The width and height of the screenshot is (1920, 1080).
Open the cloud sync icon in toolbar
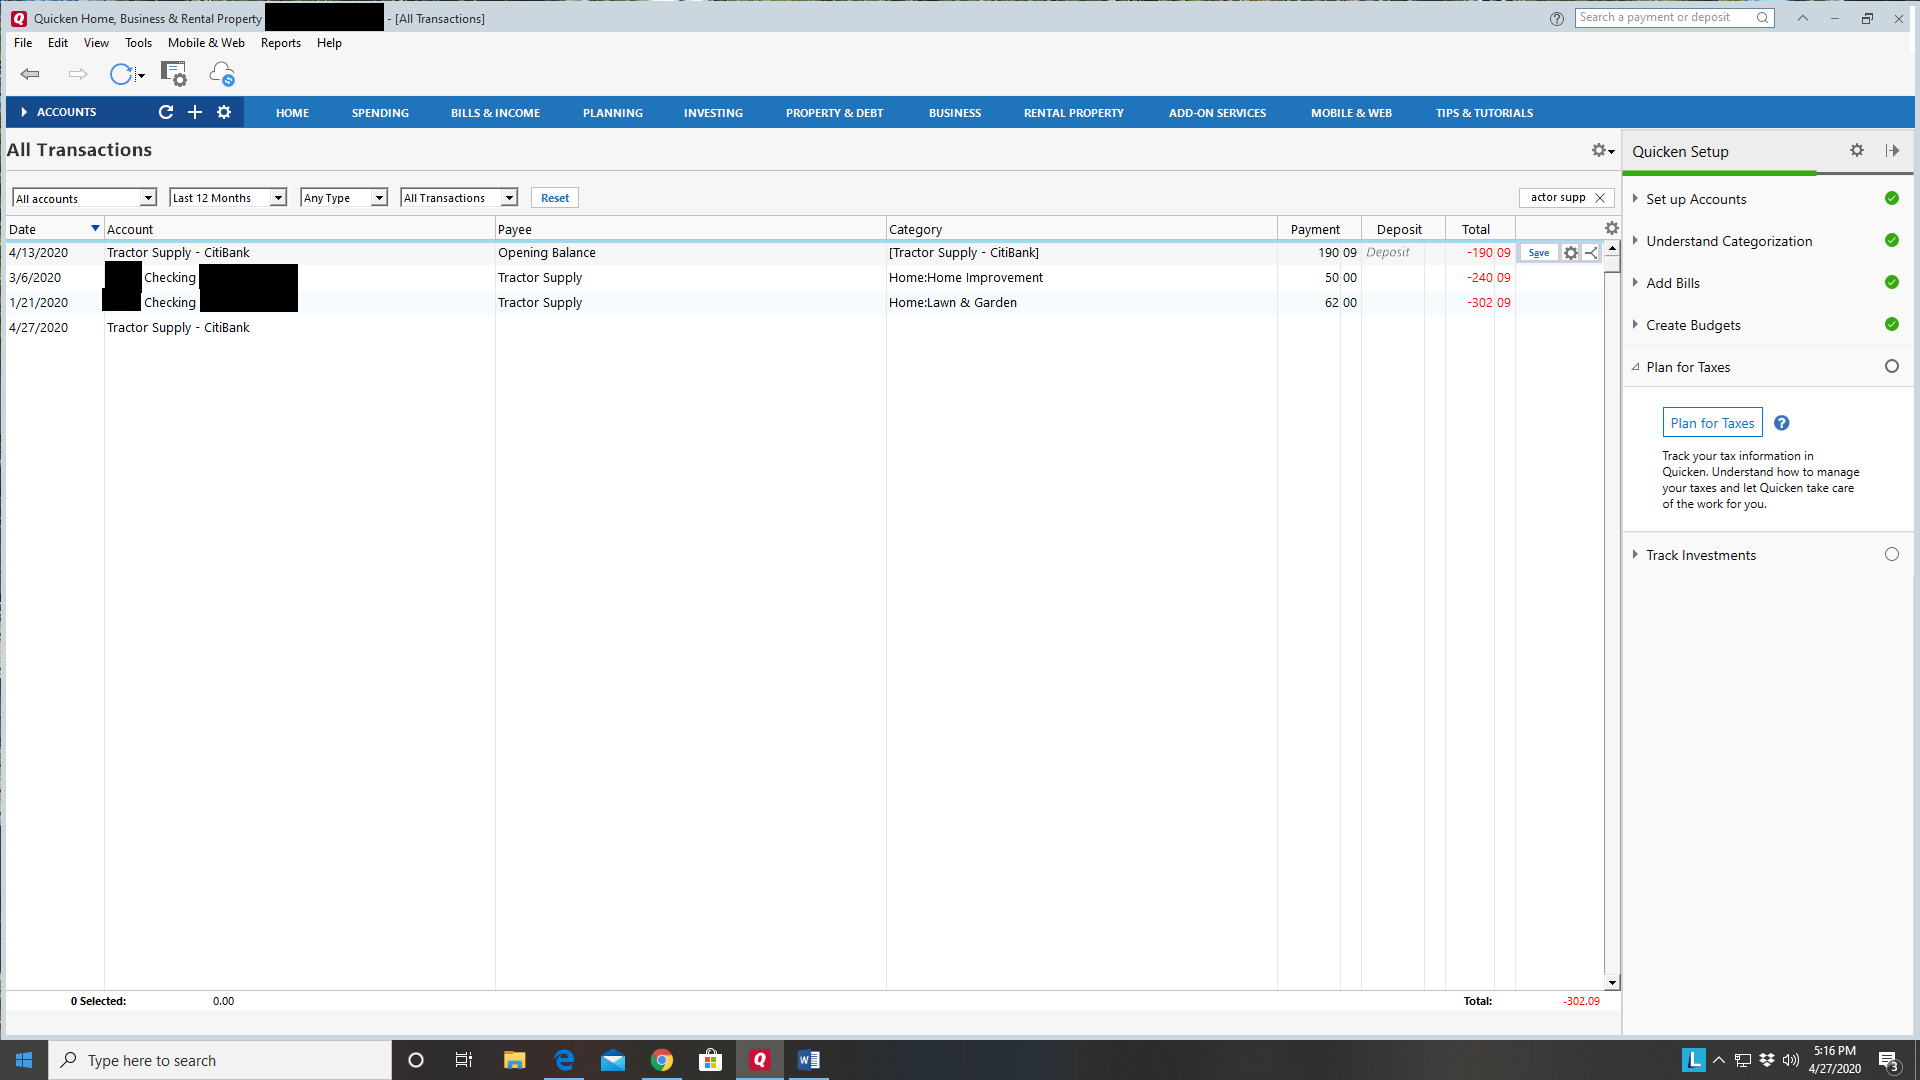coord(221,74)
